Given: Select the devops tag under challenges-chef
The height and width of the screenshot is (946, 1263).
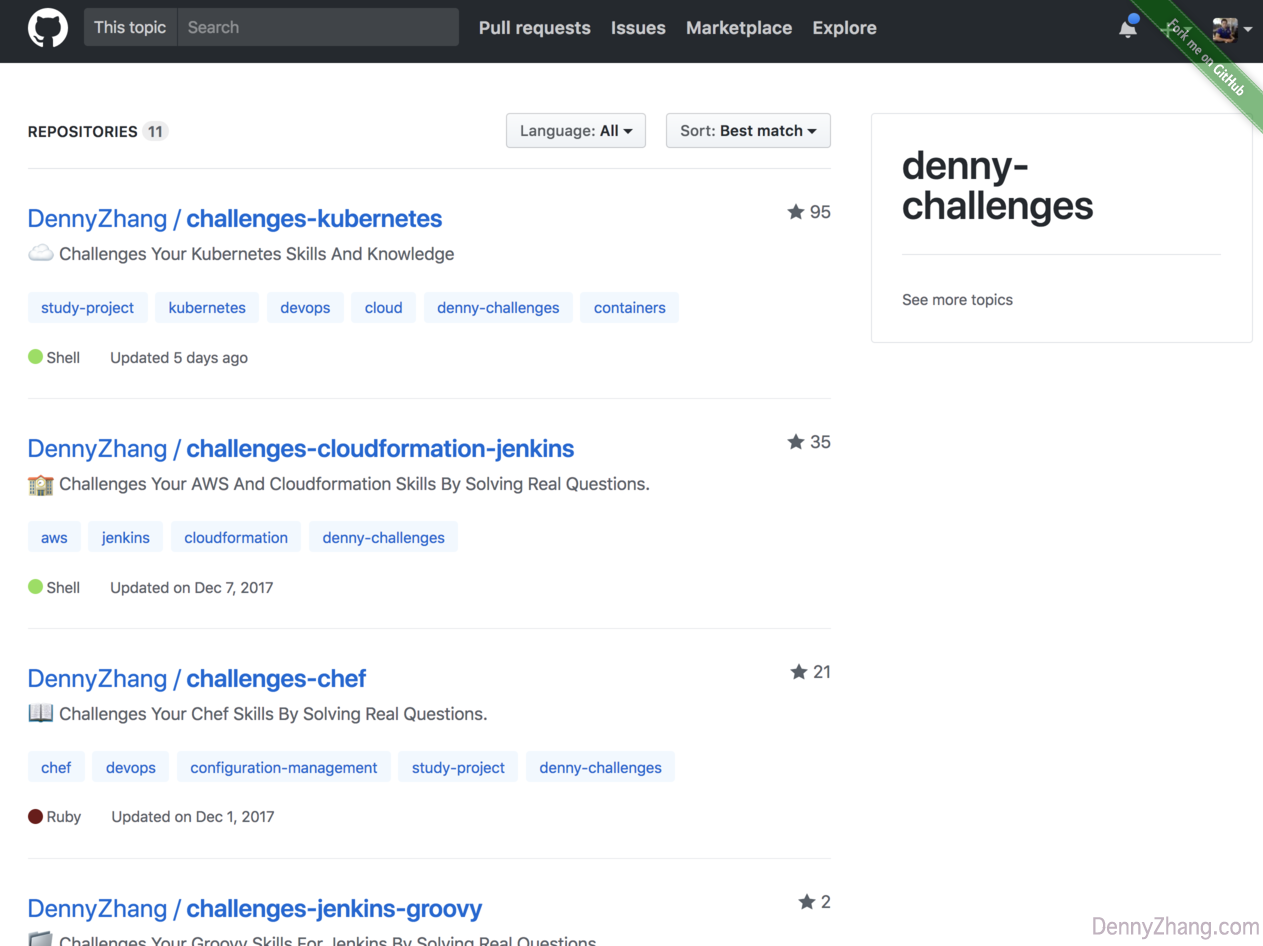Looking at the screenshot, I should click(x=131, y=768).
